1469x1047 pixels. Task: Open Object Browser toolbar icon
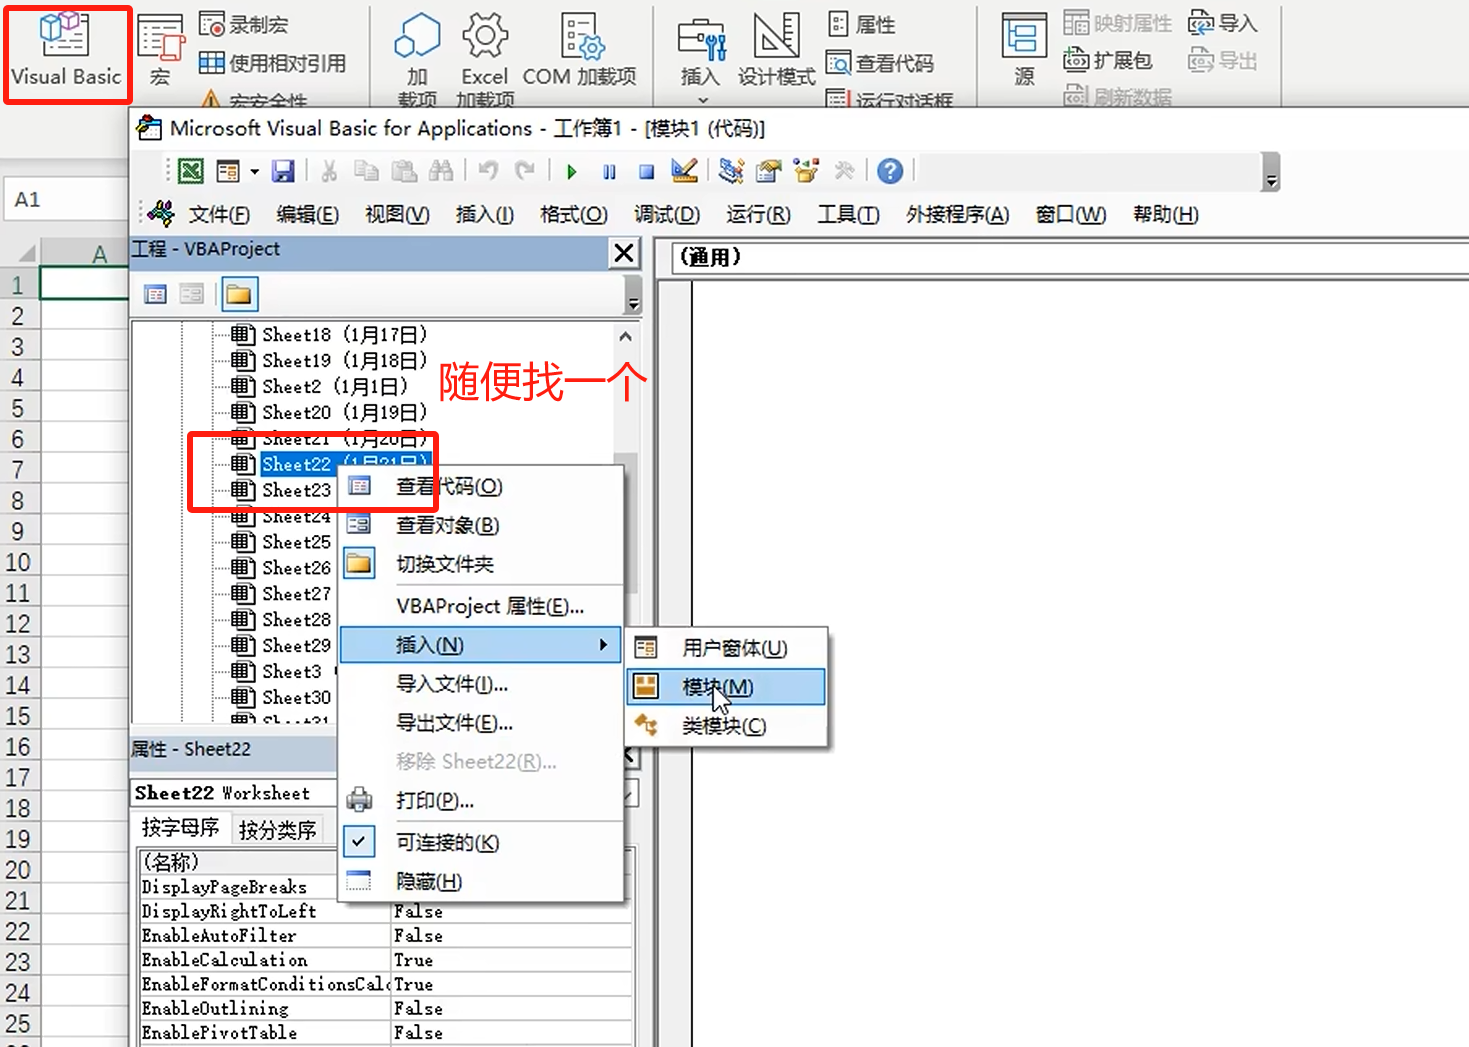click(x=806, y=171)
